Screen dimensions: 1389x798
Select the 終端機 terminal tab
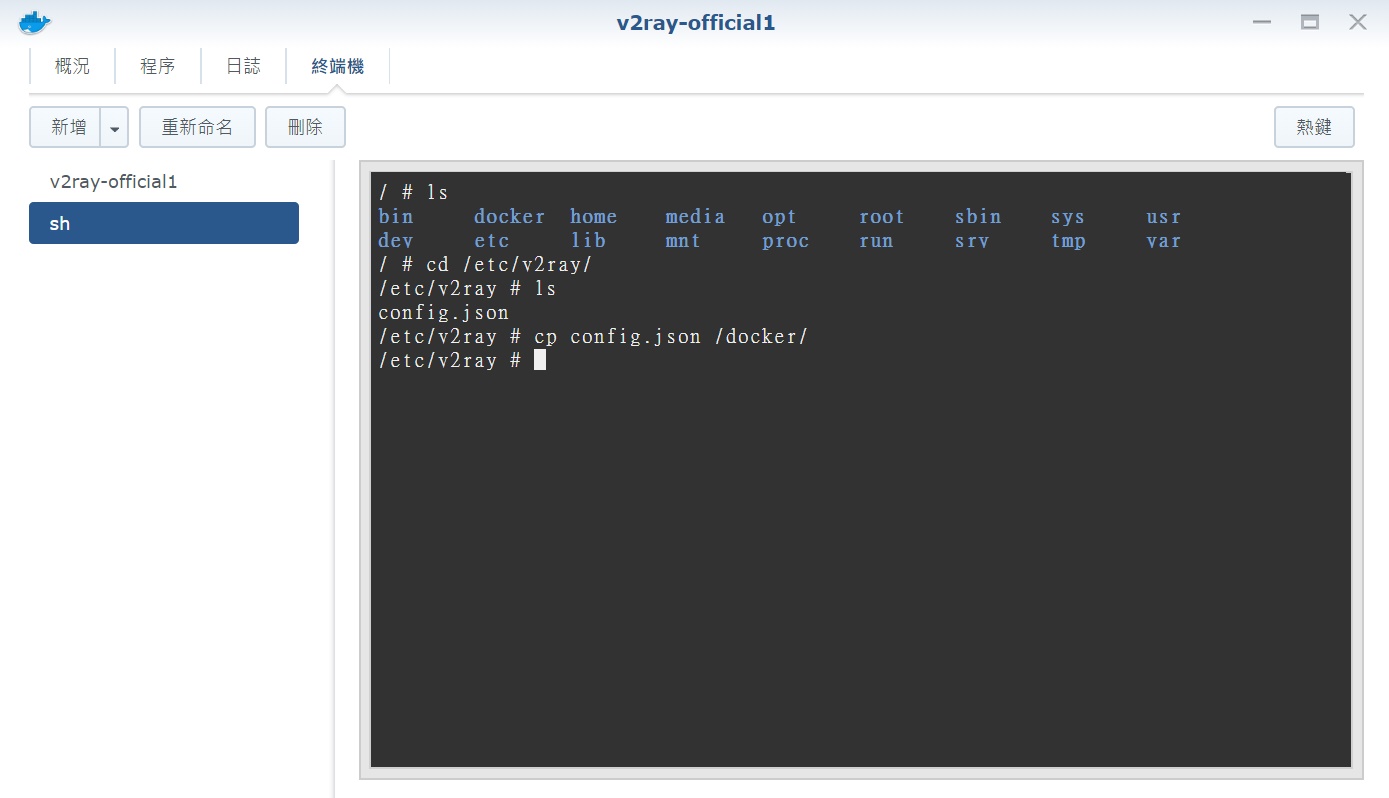point(337,65)
